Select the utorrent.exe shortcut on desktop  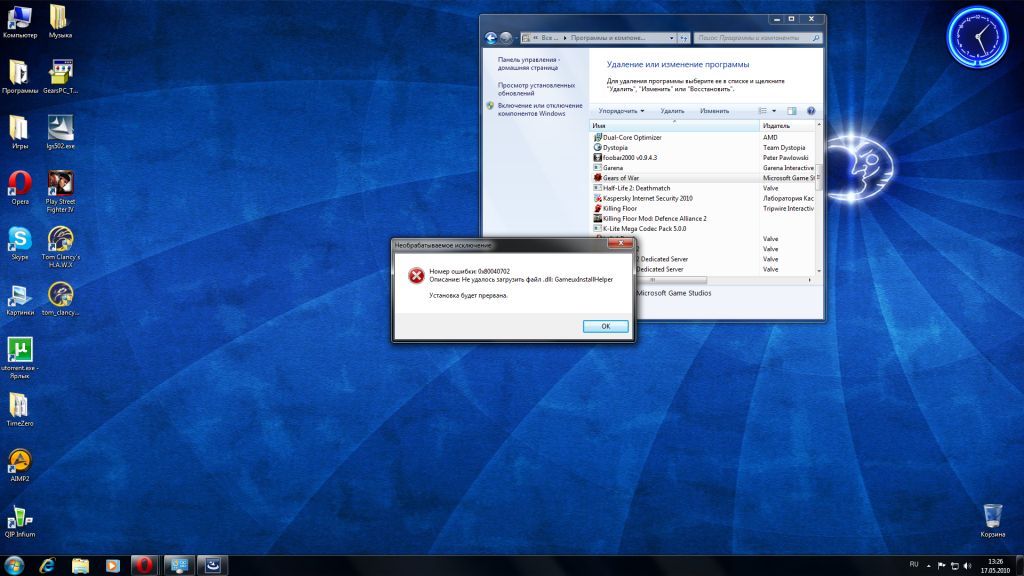click(20, 358)
